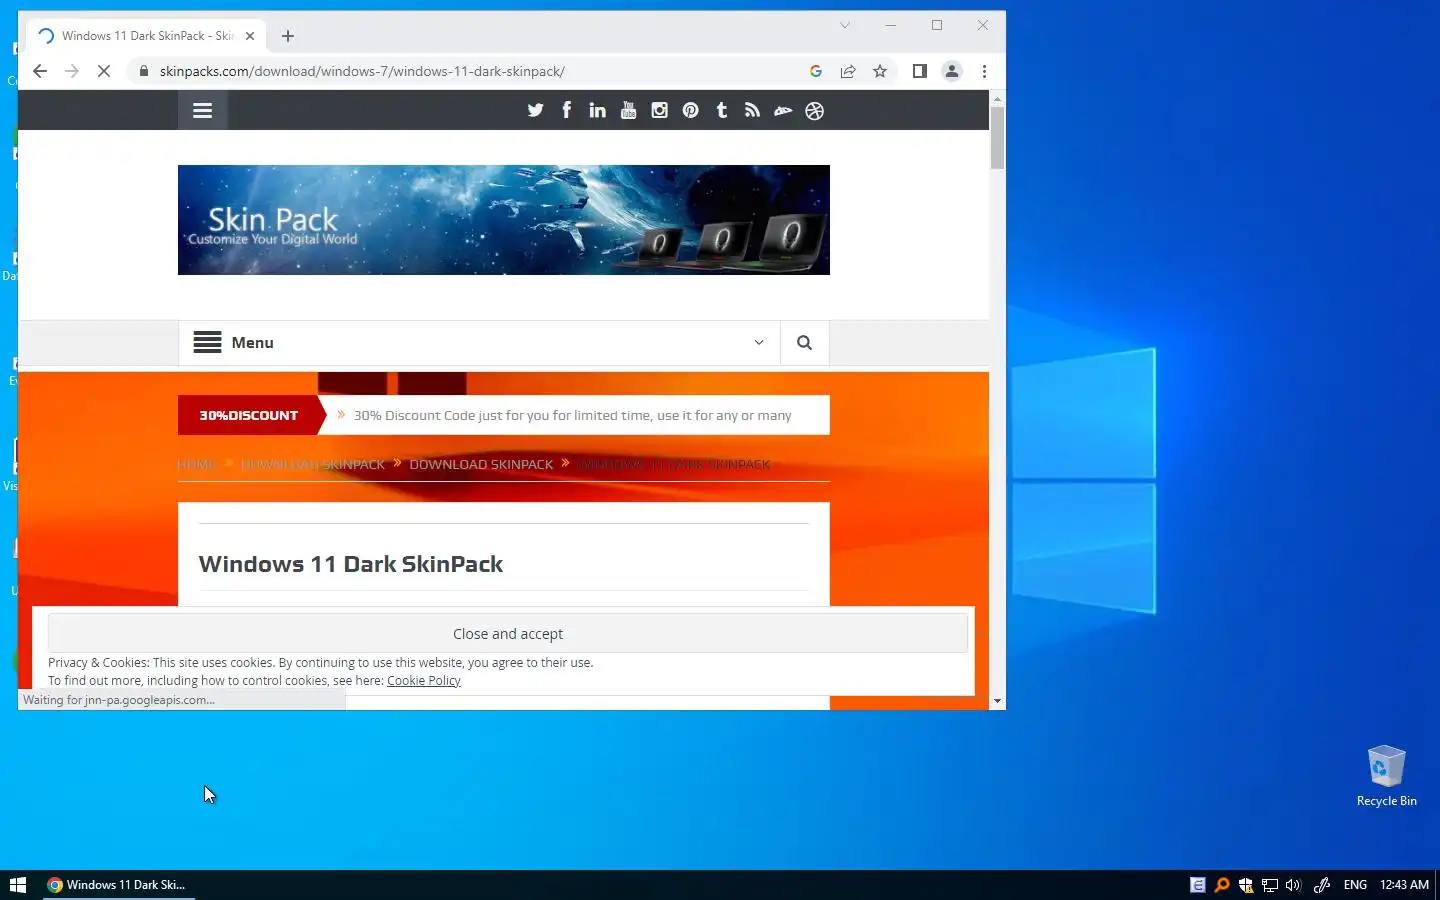The width and height of the screenshot is (1440, 900).
Task: Open the DeviantArt social link icon
Action: pyautogui.click(x=783, y=111)
